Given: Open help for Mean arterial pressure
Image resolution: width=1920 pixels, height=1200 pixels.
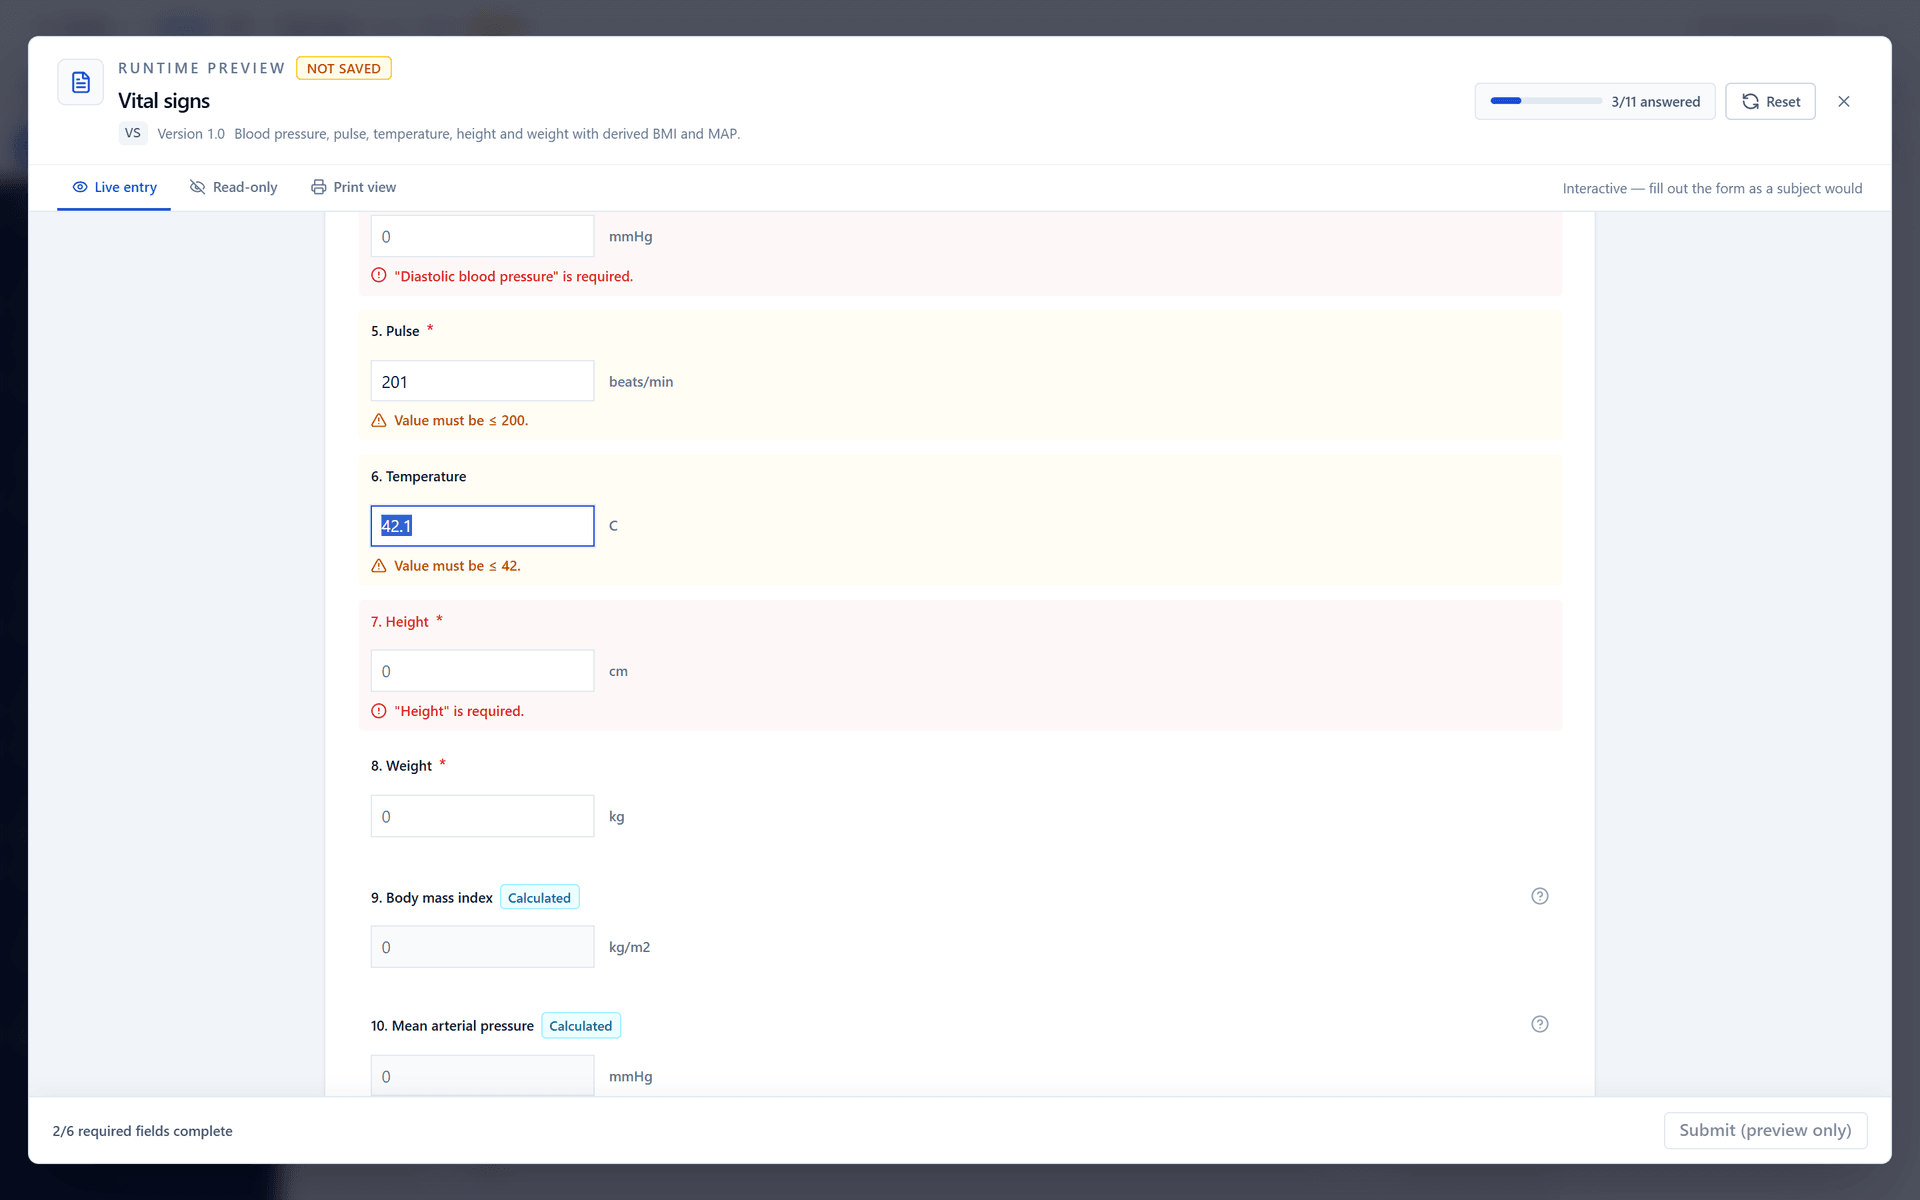Looking at the screenshot, I should (1540, 1024).
